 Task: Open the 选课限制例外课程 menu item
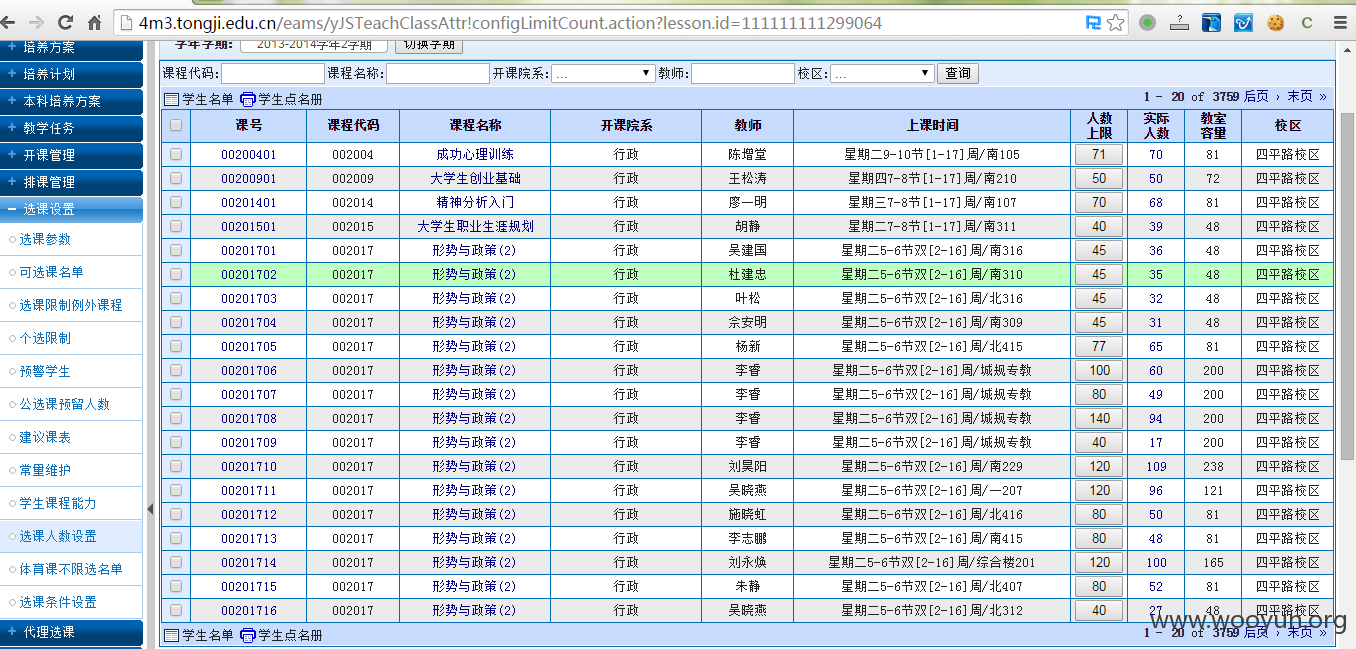point(71,305)
